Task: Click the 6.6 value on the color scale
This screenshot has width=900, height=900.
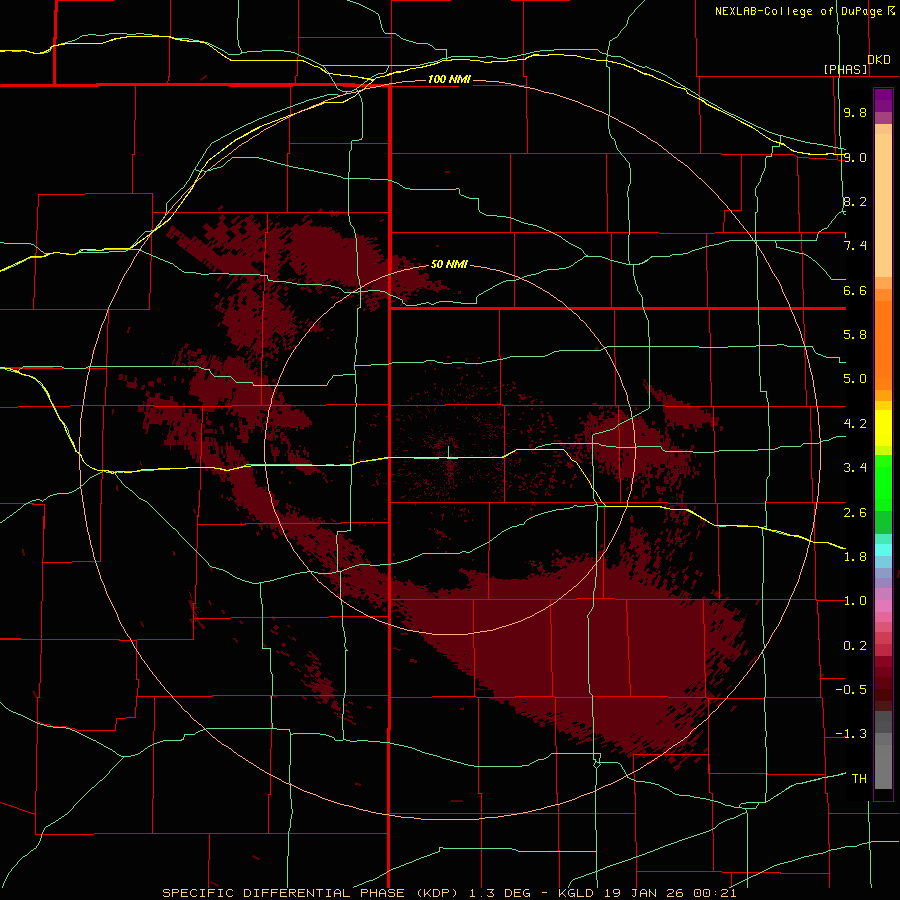Action: pyautogui.click(x=855, y=290)
